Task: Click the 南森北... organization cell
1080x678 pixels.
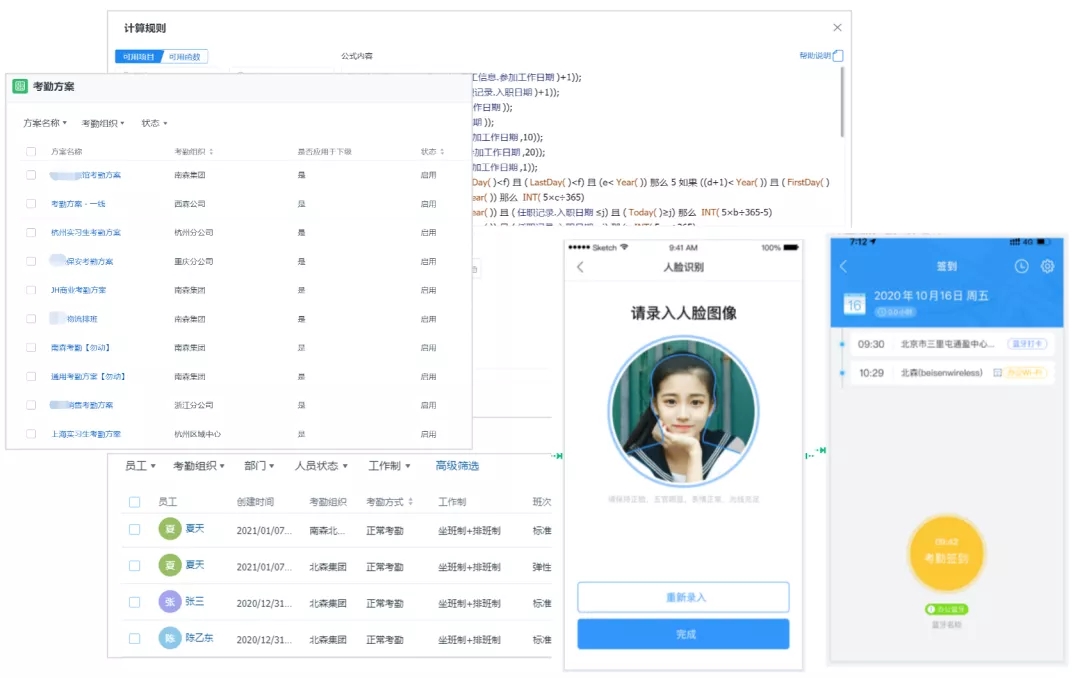Action: click(326, 531)
